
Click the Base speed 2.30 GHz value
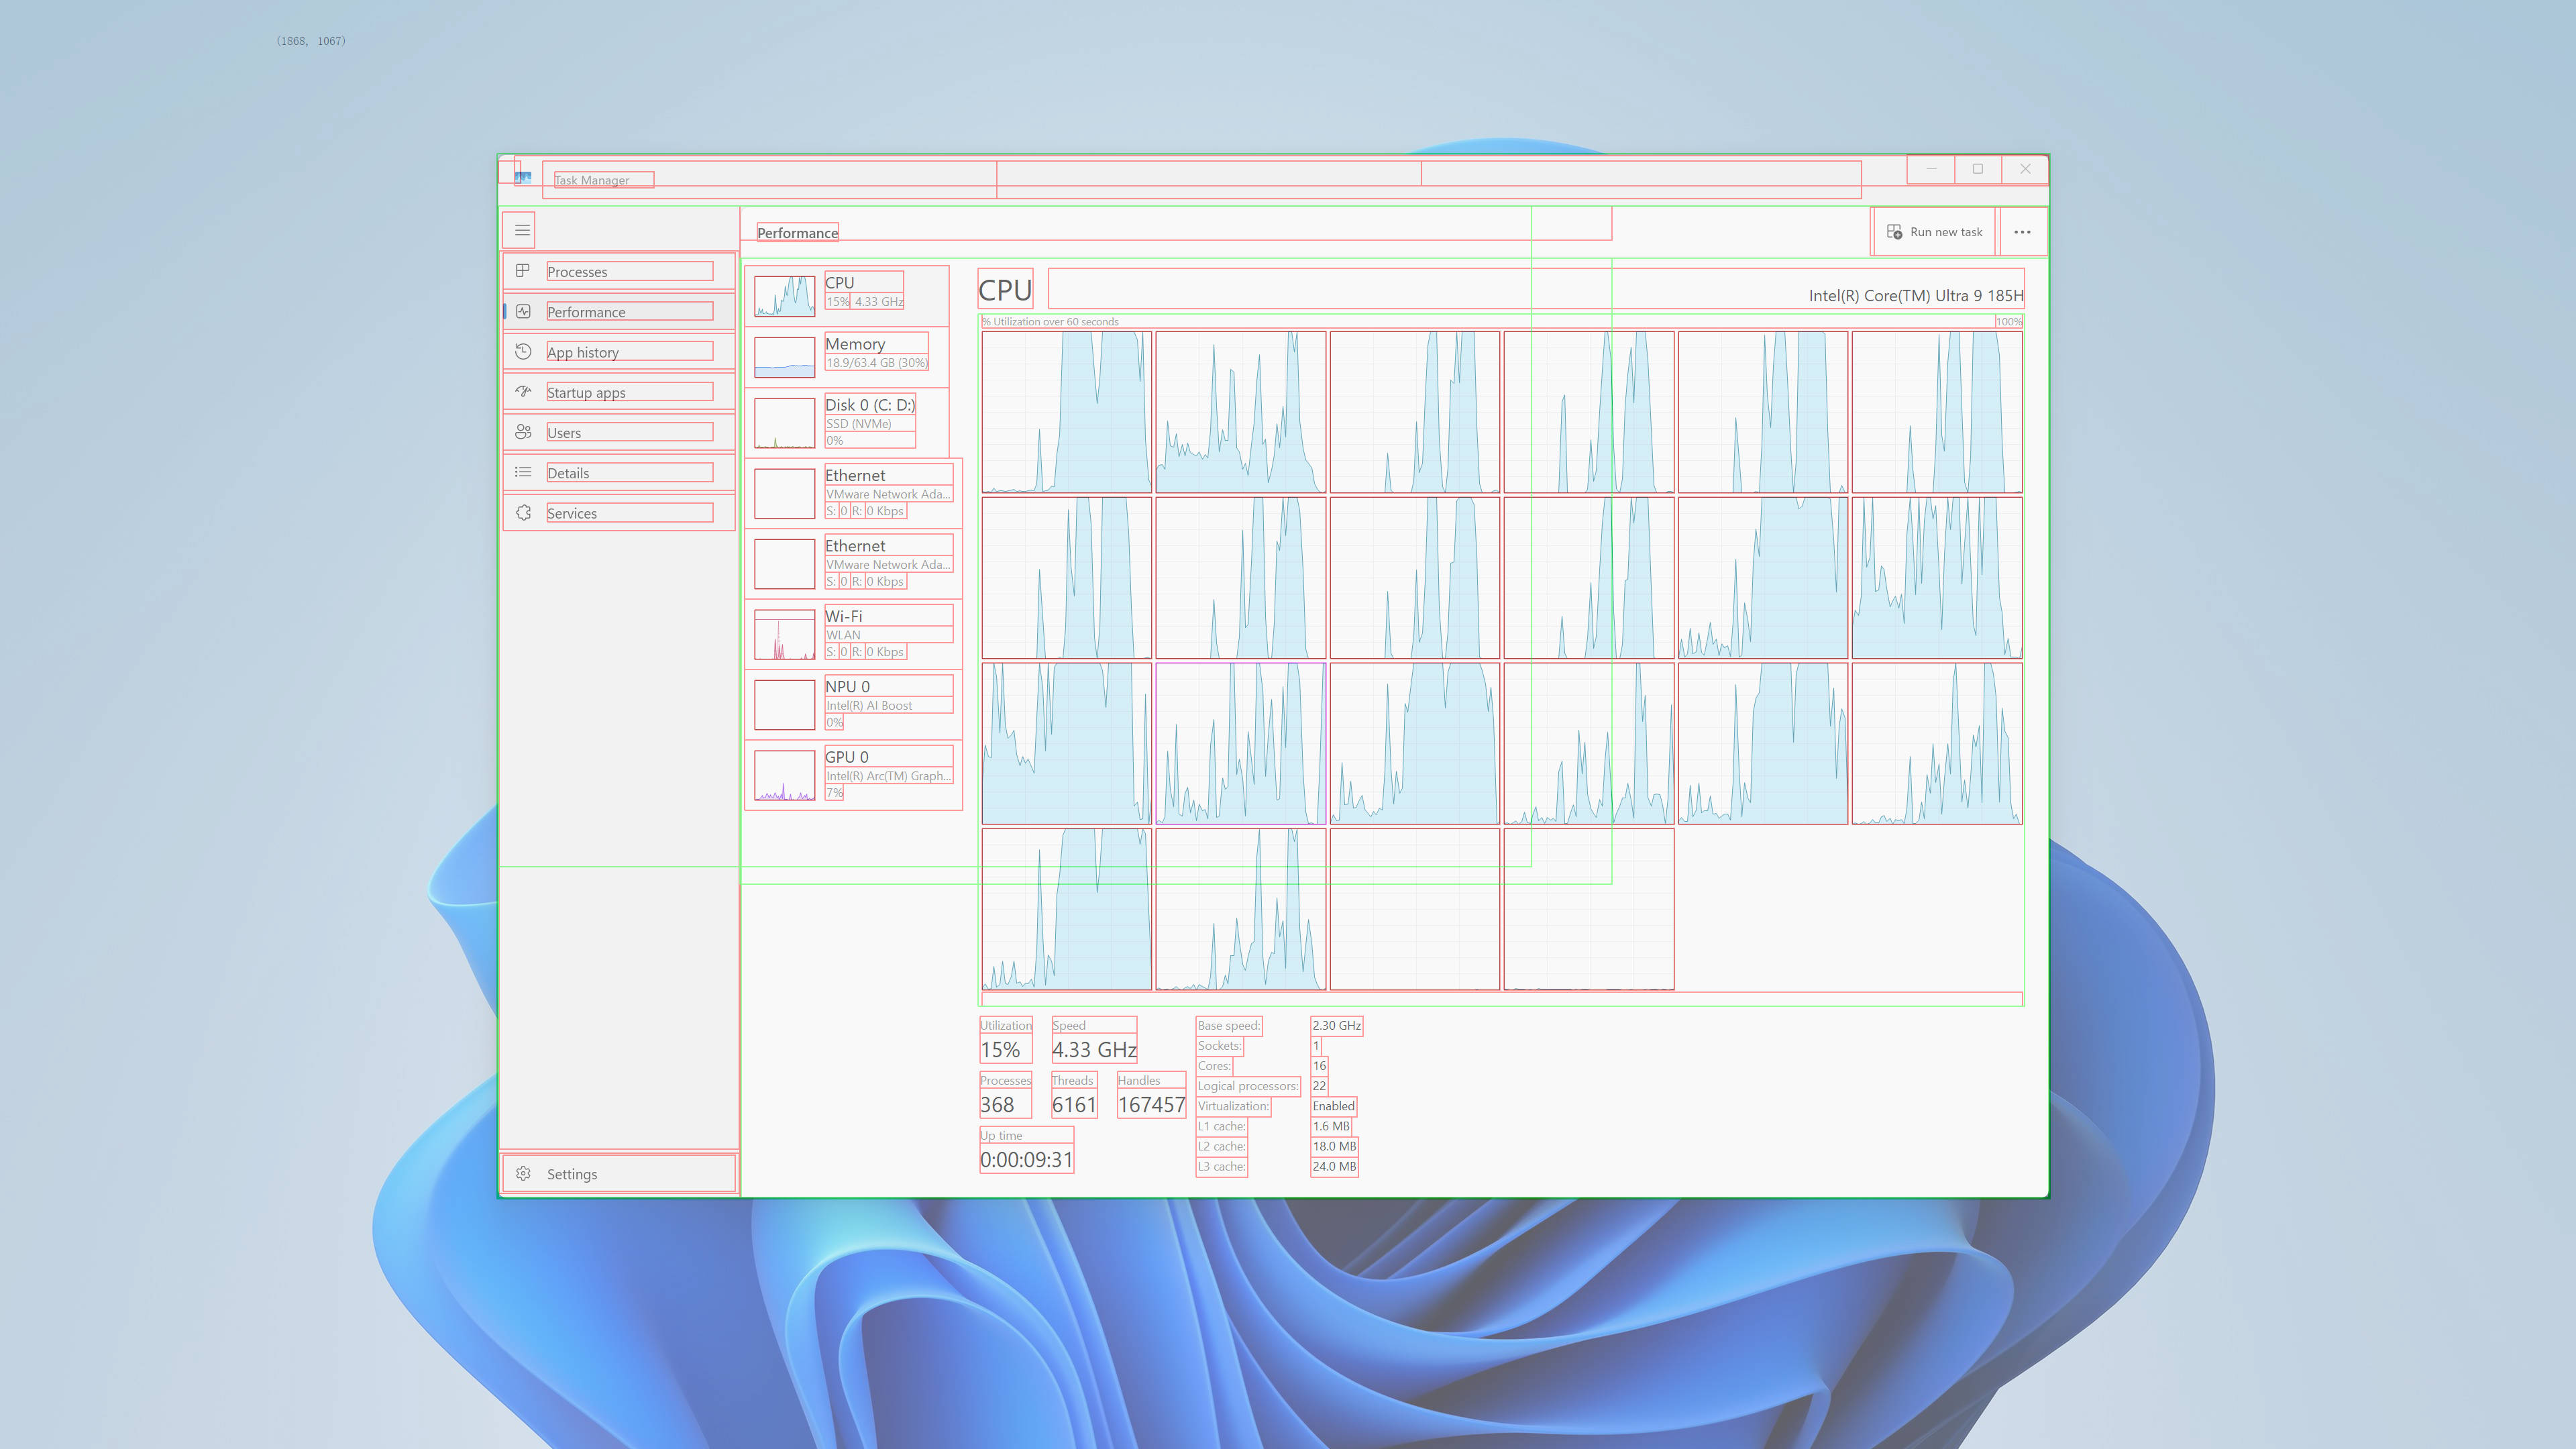(1337, 1025)
